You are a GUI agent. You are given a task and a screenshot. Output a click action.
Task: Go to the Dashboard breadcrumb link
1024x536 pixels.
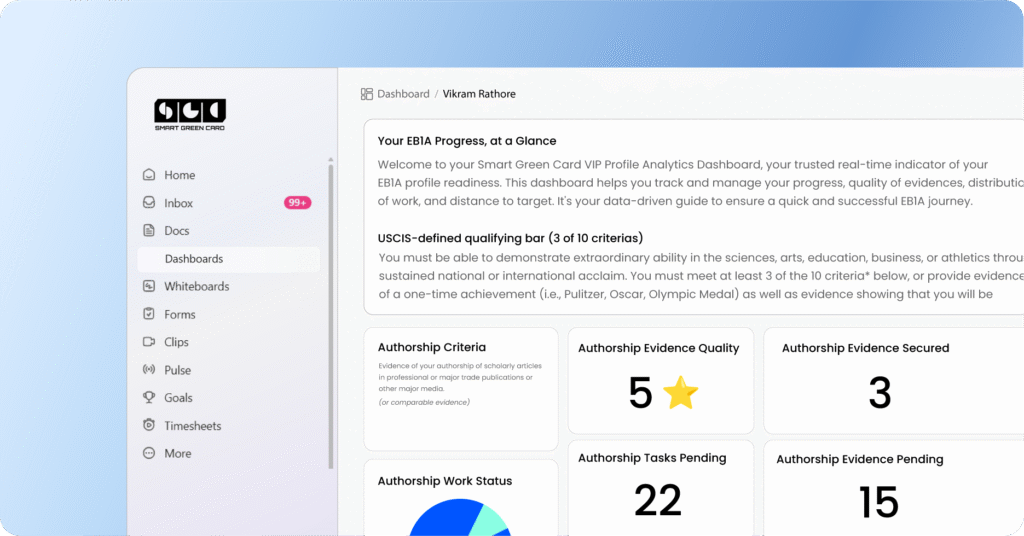pyautogui.click(x=403, y=94)
